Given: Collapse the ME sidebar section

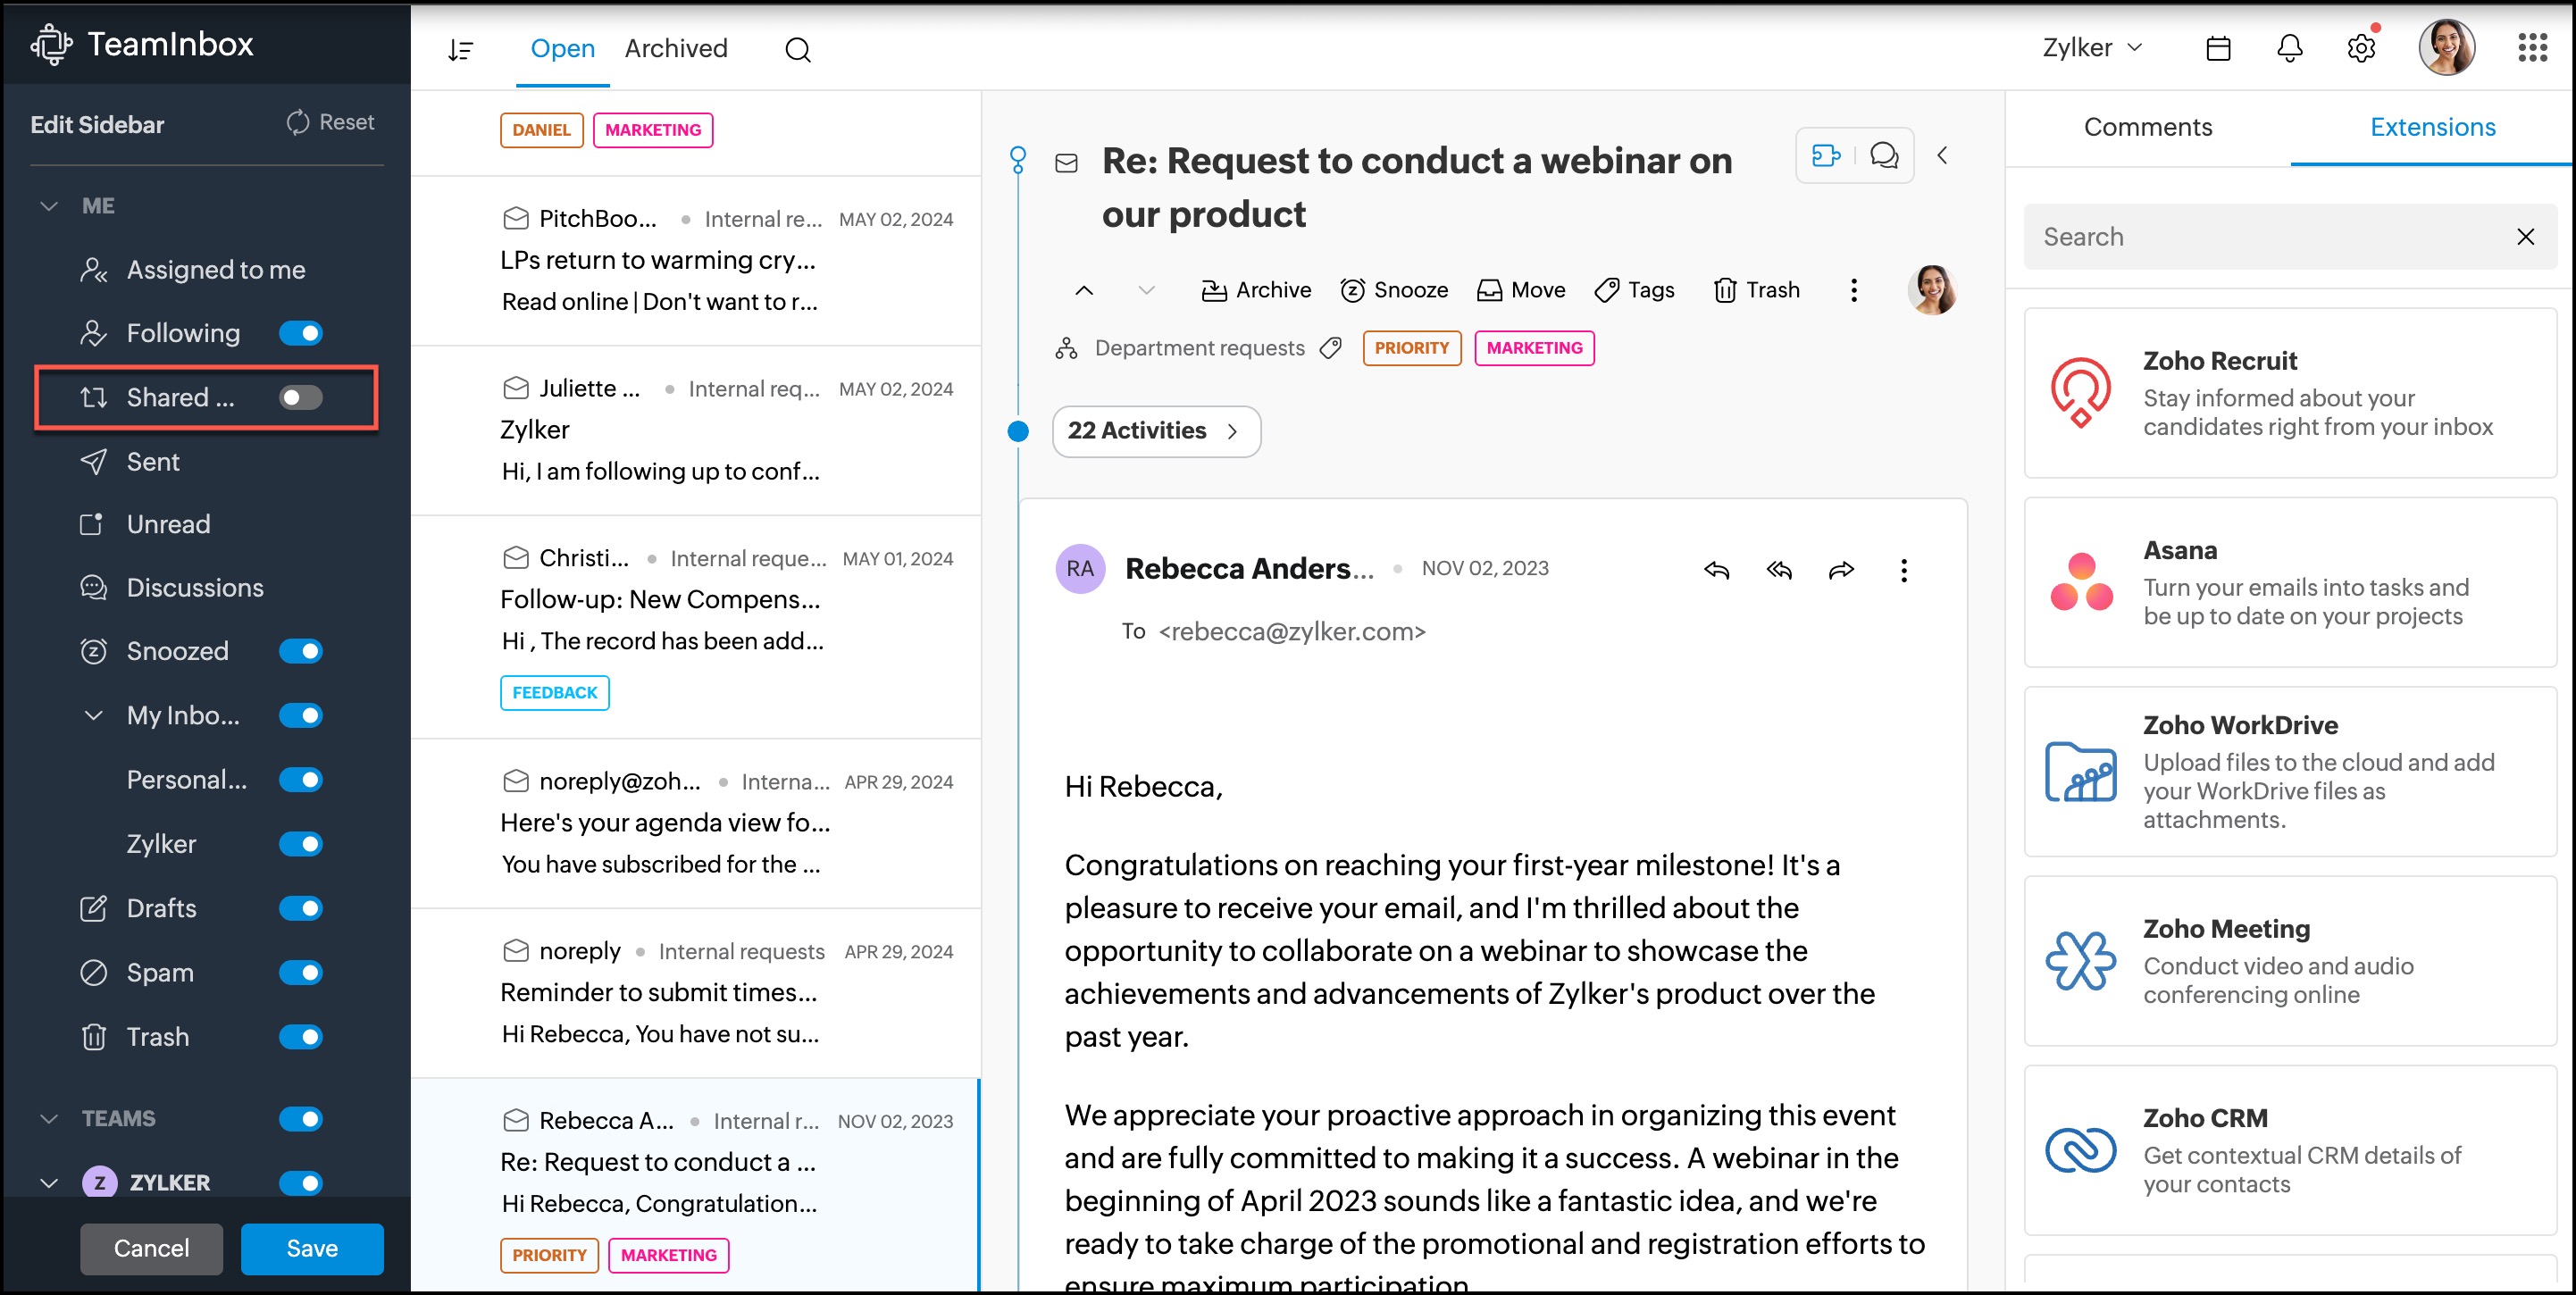Looking at the screenshot, I should (x=49, y=206).
